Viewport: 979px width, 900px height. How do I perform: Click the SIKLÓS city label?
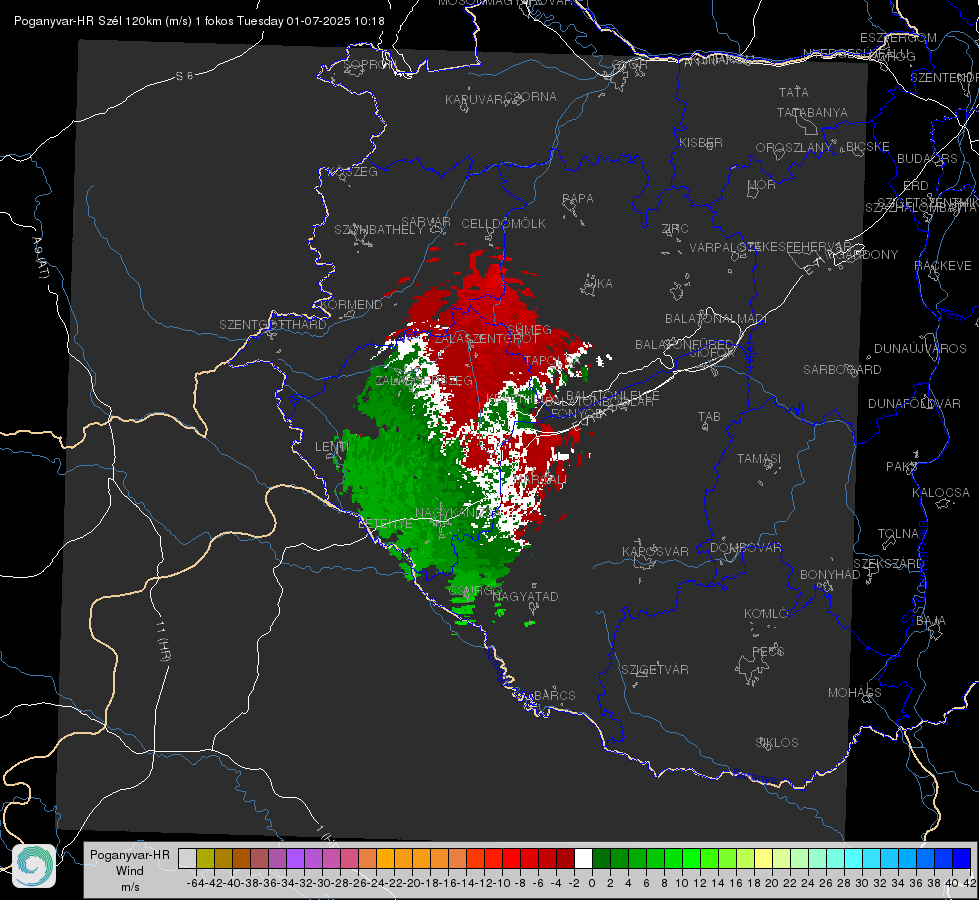(777, 743)
